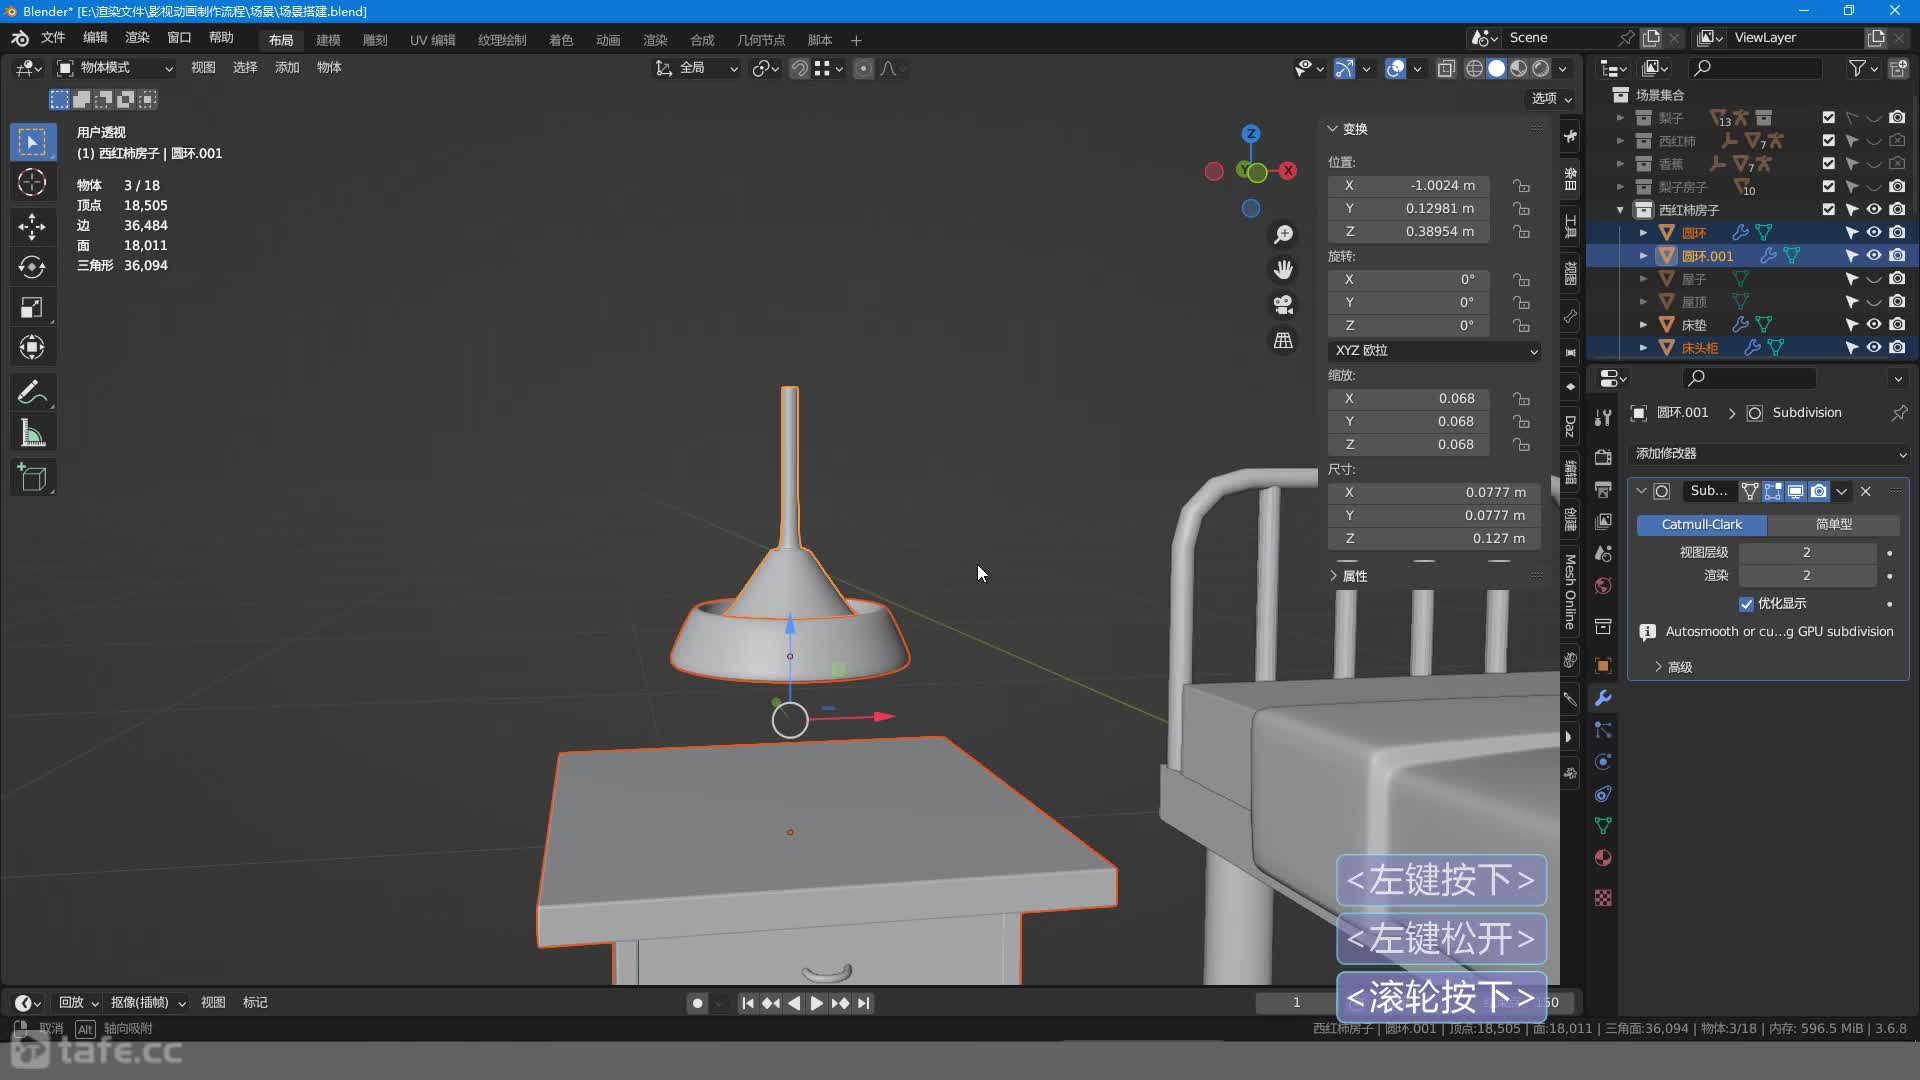1920x1080 pixels.
Task: Uncheck 梨子 collection exclude checkbox
Action: tap(1829, 118)
